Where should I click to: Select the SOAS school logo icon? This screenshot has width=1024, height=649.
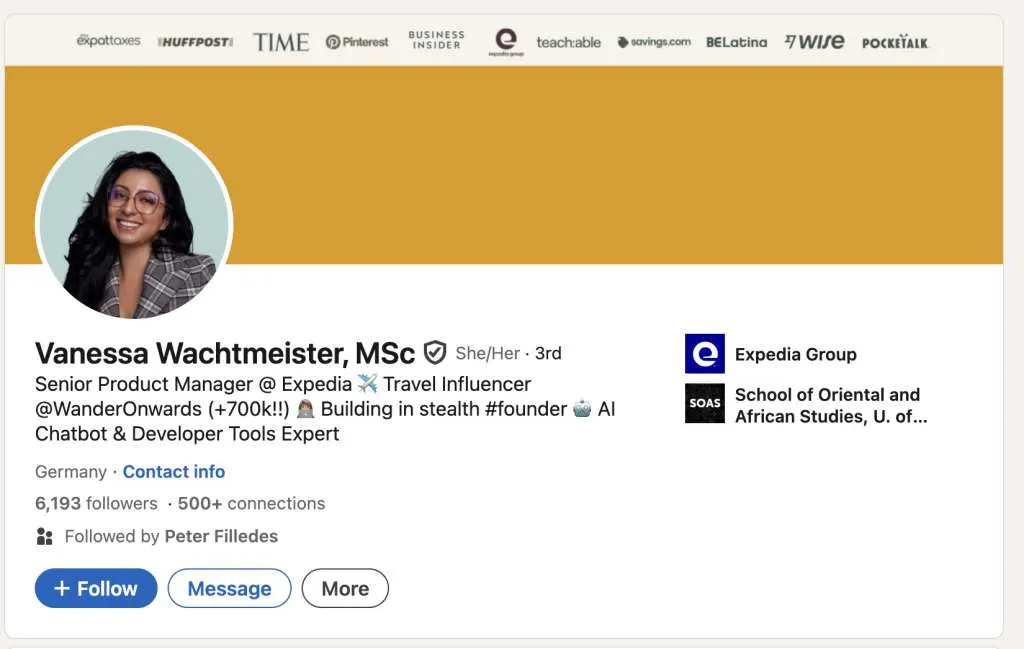704,405
